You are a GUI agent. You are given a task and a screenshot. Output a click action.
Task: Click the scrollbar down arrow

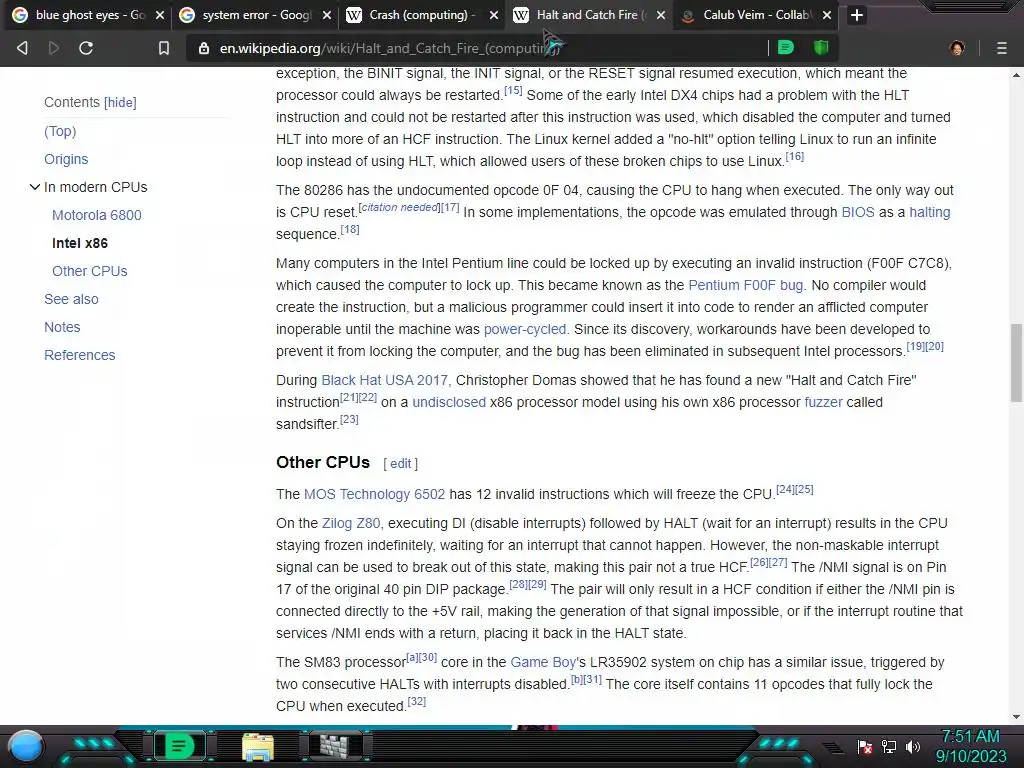point(1016,716)
